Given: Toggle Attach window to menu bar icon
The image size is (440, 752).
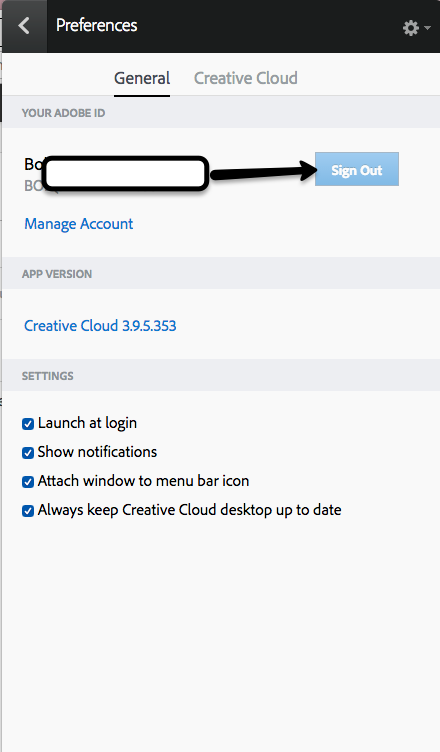Looking at the screenshot, I should click(x=28, y=482).
